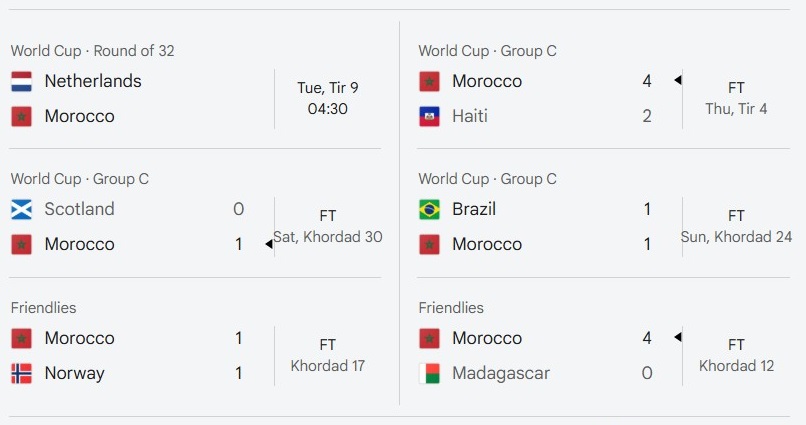
Task: Click Morocco flag in Round of 32 match
Action: [x=22, y=116]
